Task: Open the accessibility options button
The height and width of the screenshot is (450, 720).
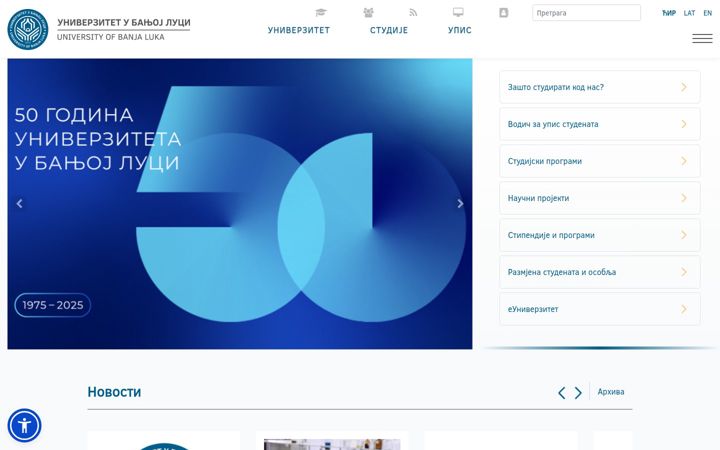Action: tap(24, 425)
